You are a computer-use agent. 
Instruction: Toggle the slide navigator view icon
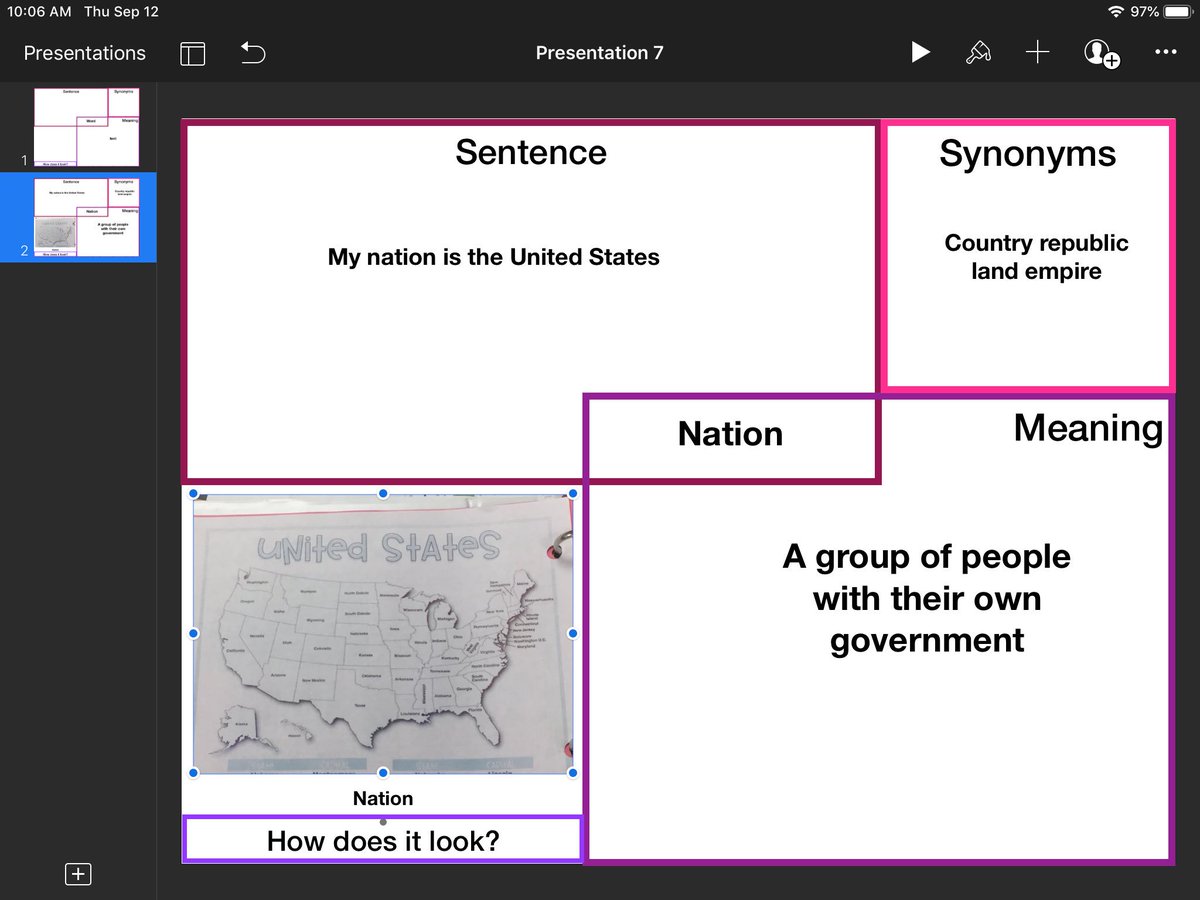click(x=193, y=53)
